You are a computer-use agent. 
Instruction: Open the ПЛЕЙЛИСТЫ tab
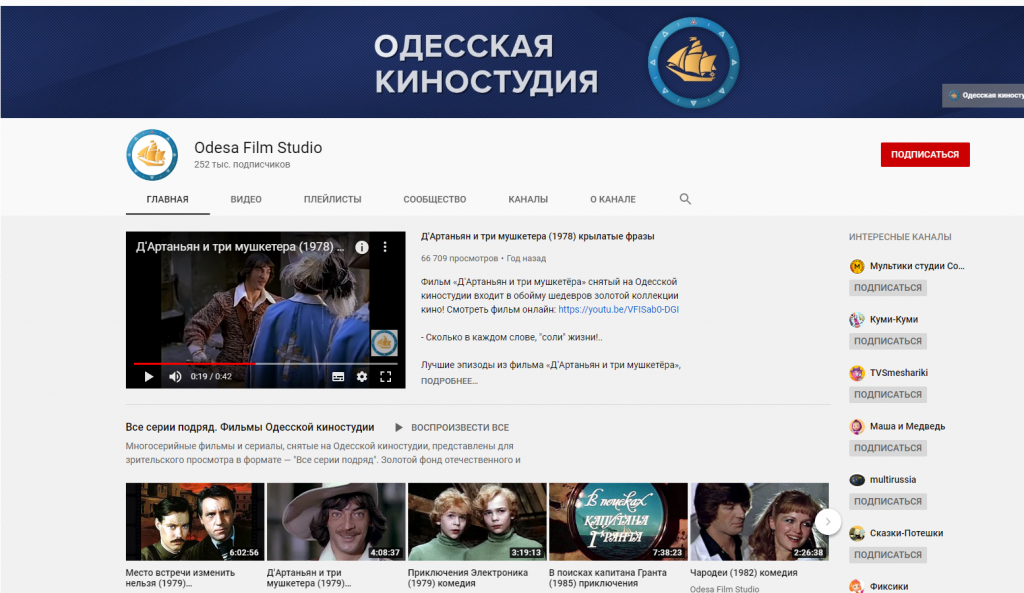coord(332,199)
